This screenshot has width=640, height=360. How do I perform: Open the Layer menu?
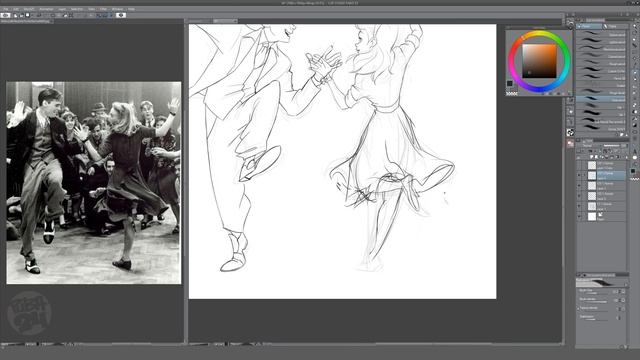tap(62, 9)
